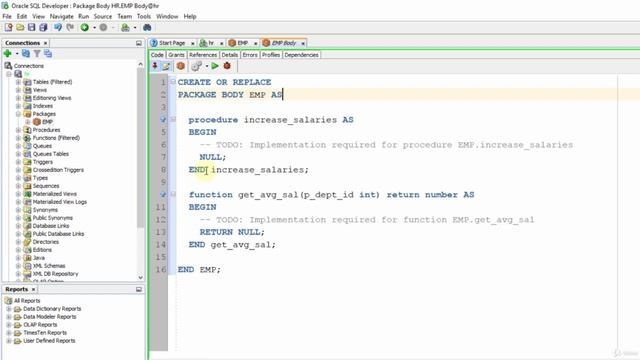
Task: Expand the Tables (Filtered) node
Action: point(18,82)
